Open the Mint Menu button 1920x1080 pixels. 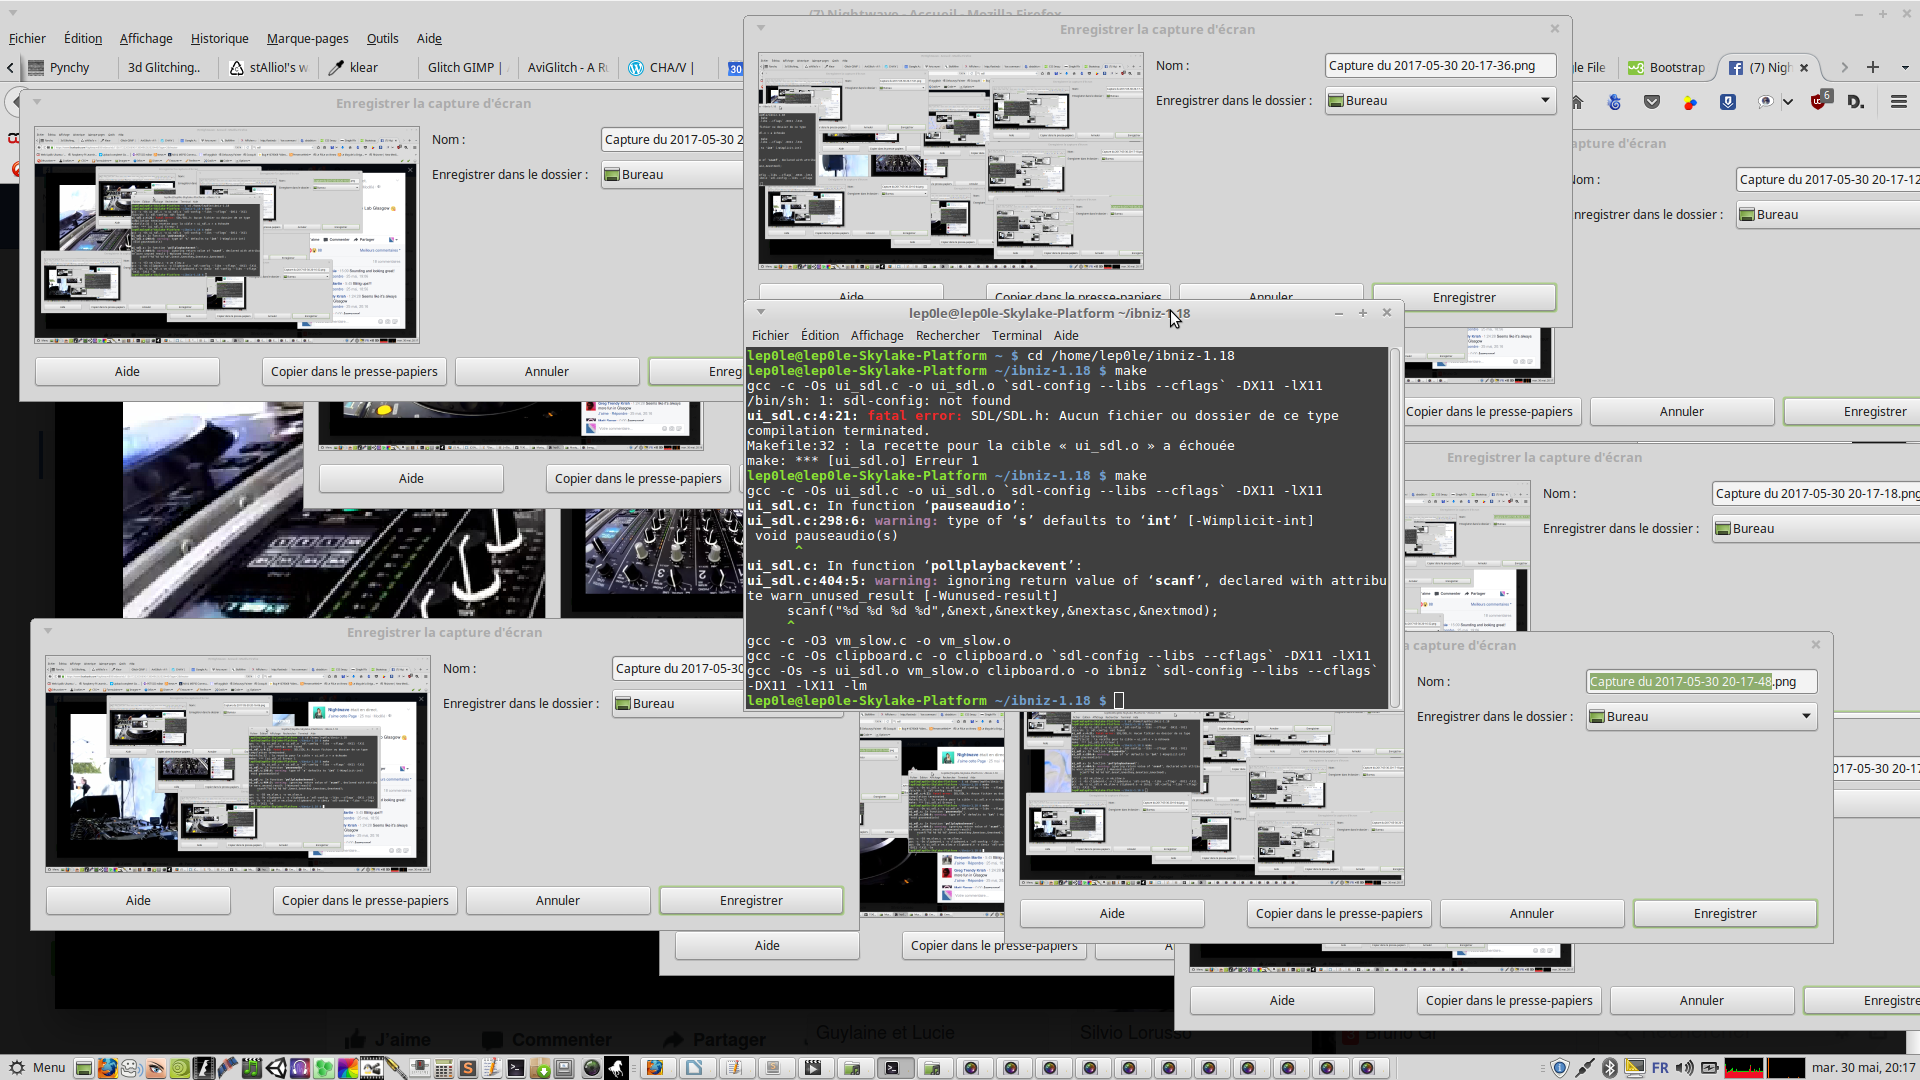(38, 1068)
